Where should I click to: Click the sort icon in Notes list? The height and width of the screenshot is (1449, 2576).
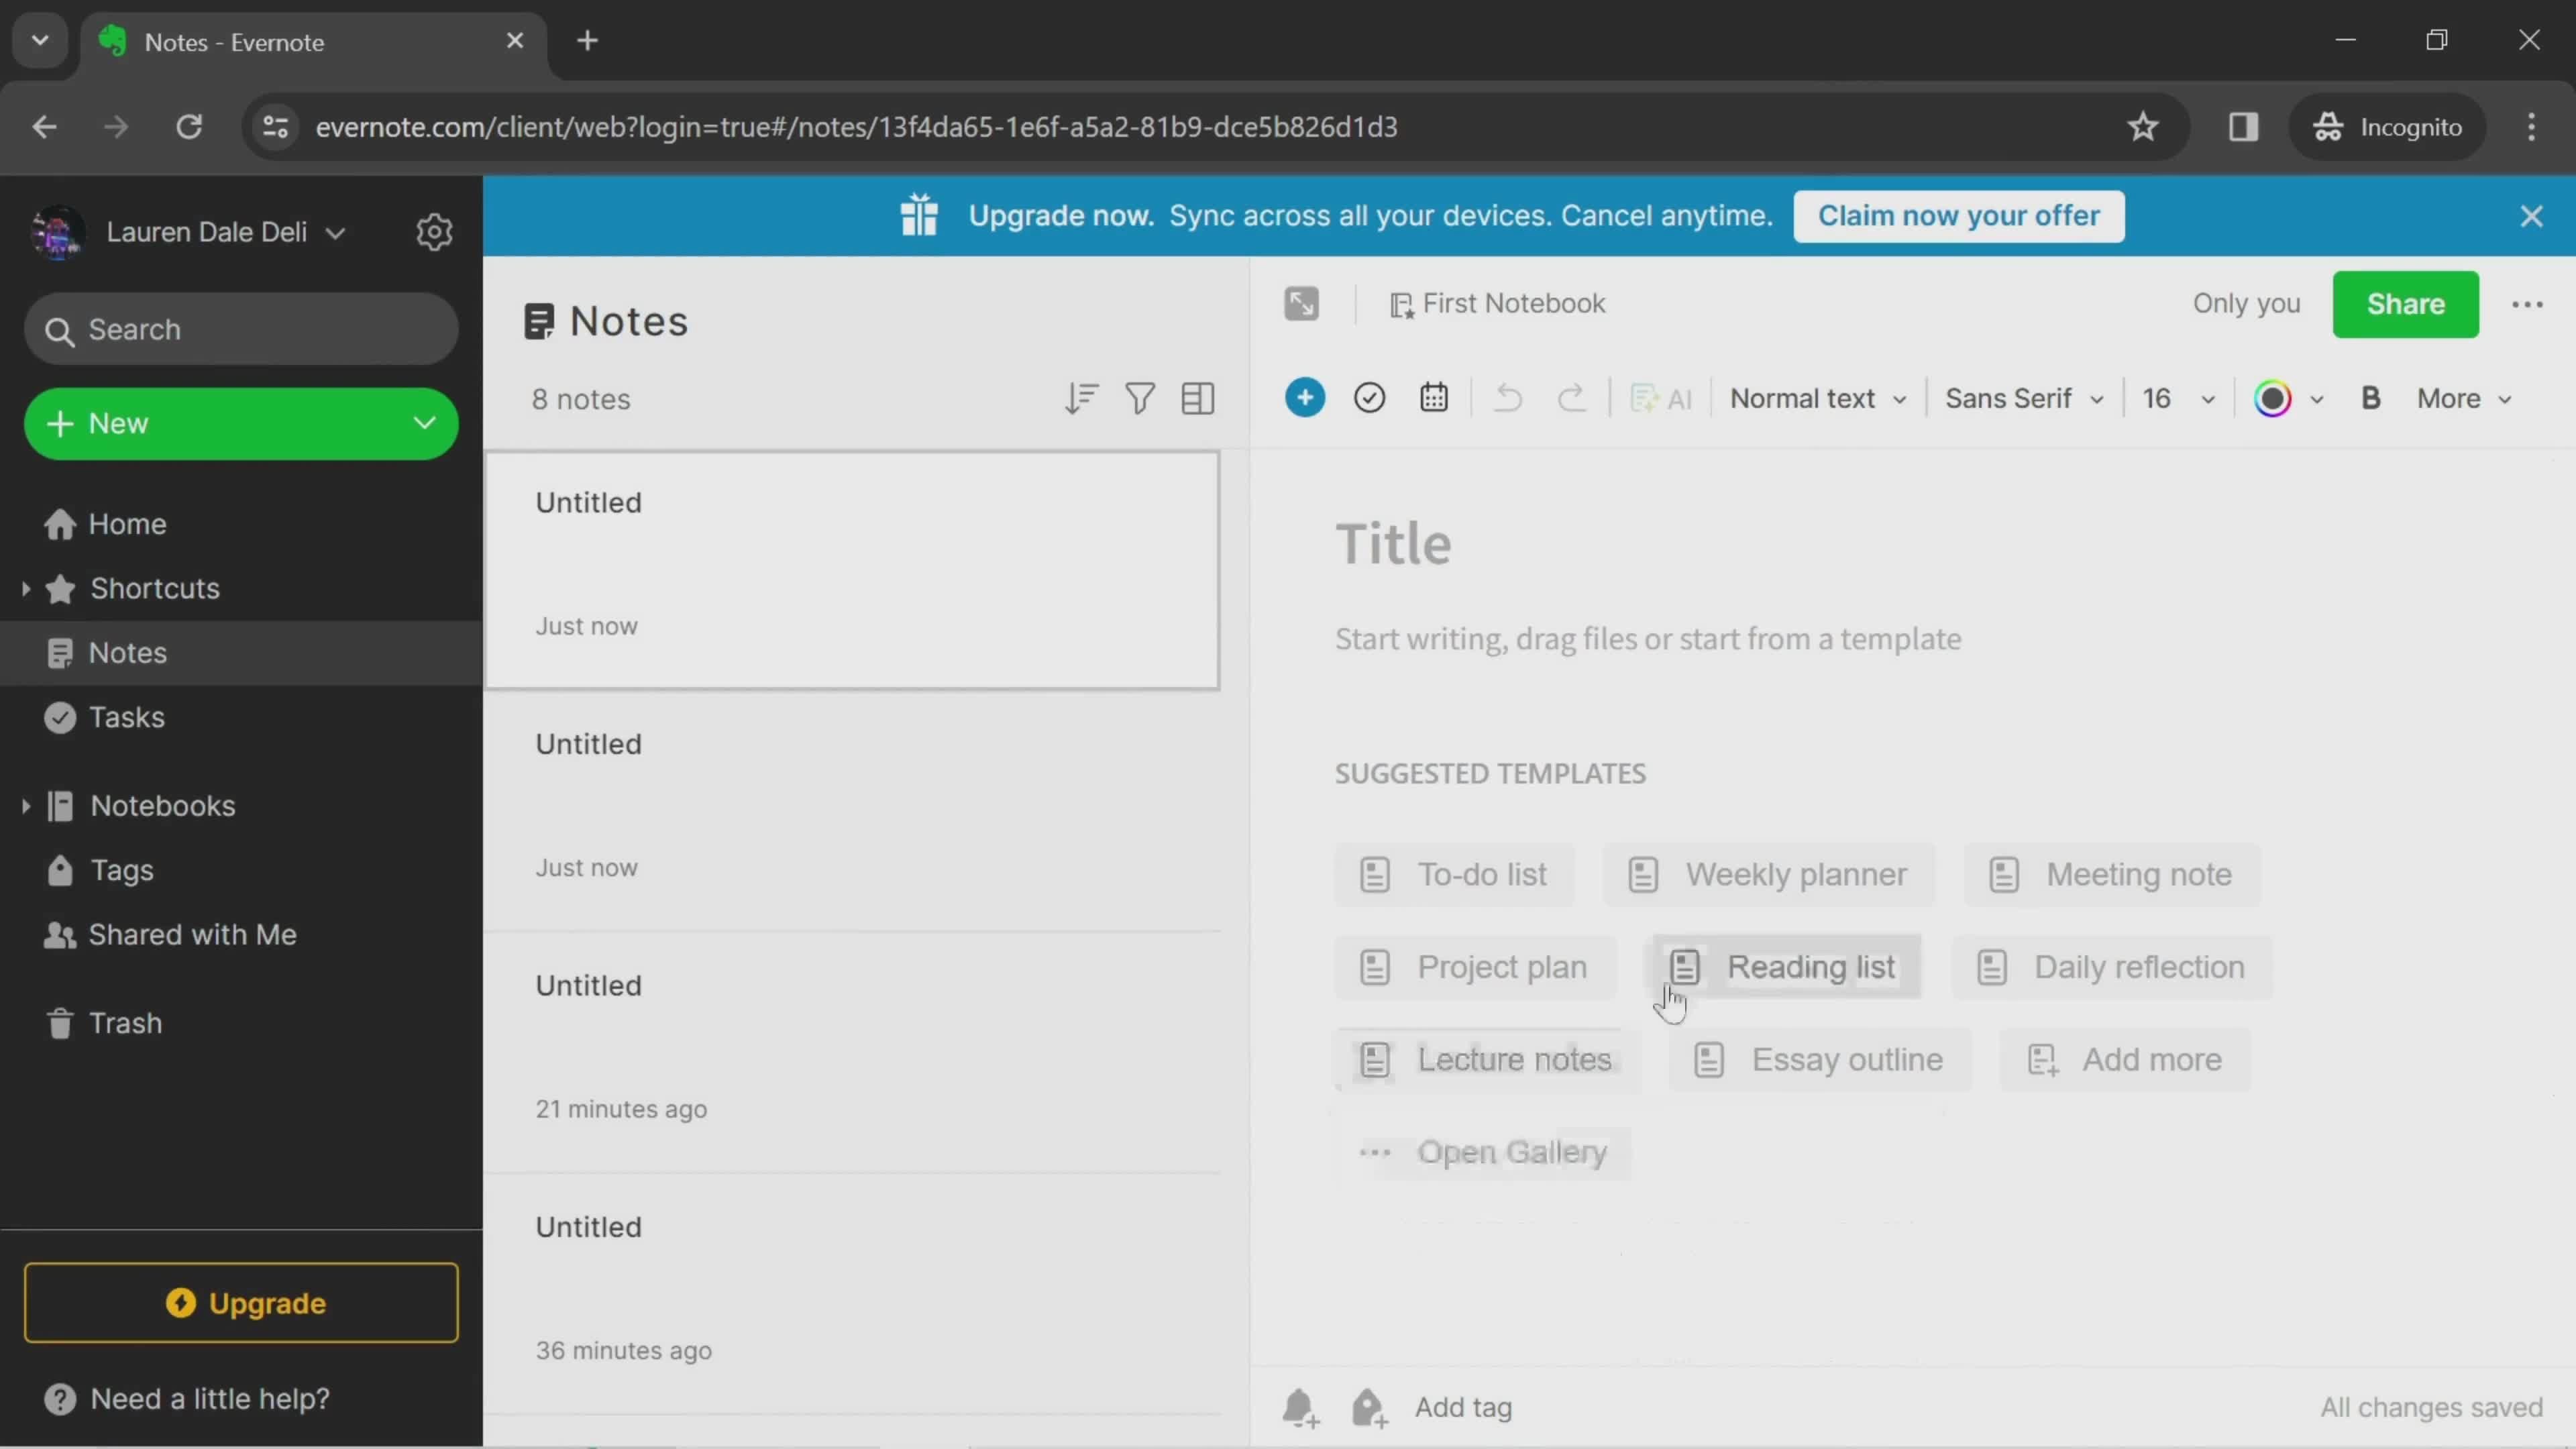(x=1081, y=398)
